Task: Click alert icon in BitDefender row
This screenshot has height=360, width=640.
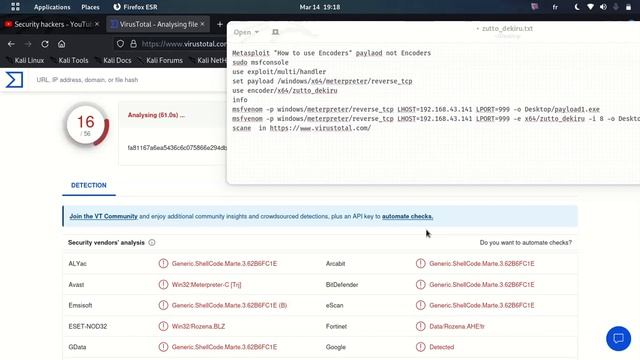Action: (420, 284)
